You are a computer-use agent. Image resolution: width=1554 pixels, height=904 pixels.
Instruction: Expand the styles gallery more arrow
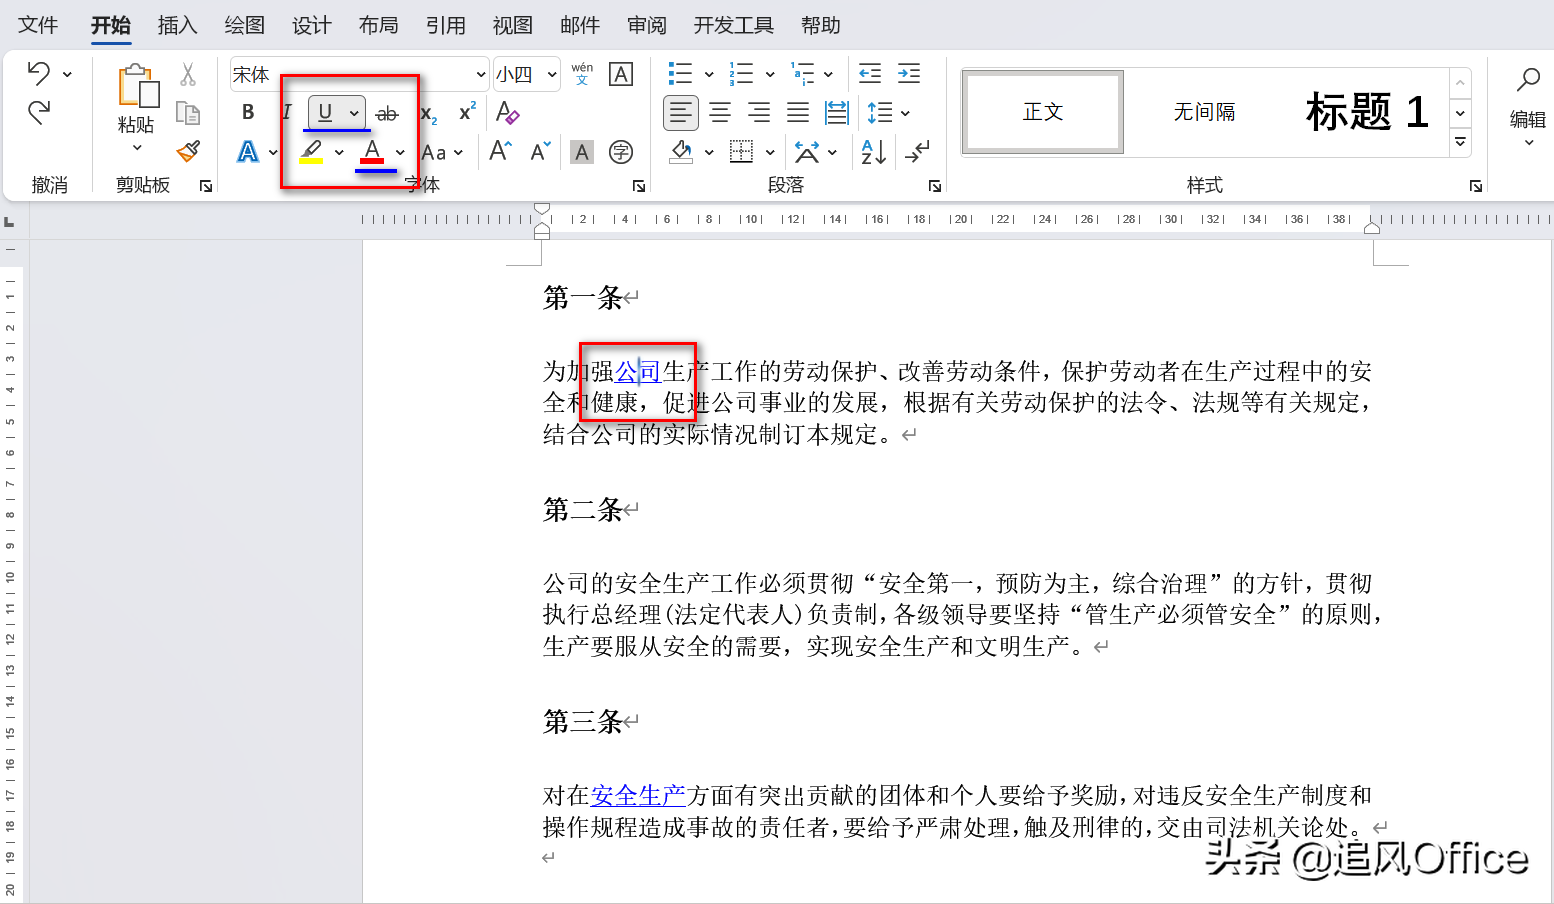tap(1461, 143)
